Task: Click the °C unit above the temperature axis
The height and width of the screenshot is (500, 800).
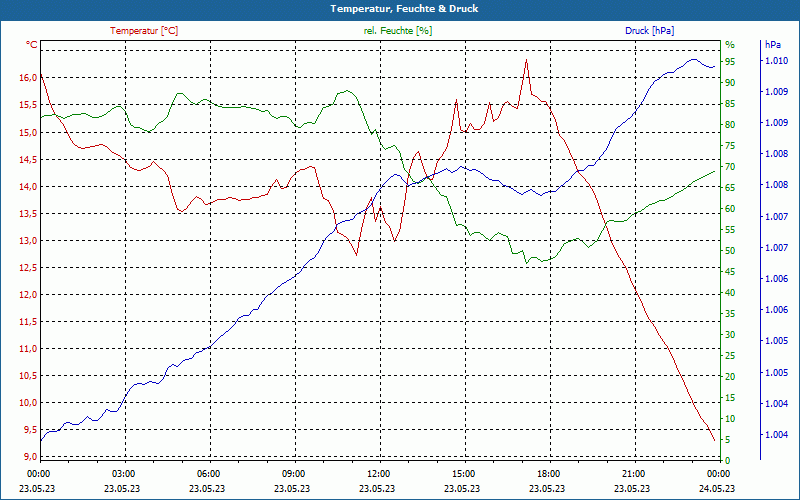Action: click(32, 45)
